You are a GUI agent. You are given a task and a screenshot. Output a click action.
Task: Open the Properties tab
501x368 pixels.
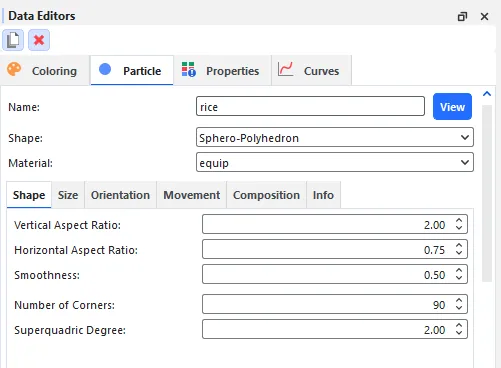click(x=222, y=71)
